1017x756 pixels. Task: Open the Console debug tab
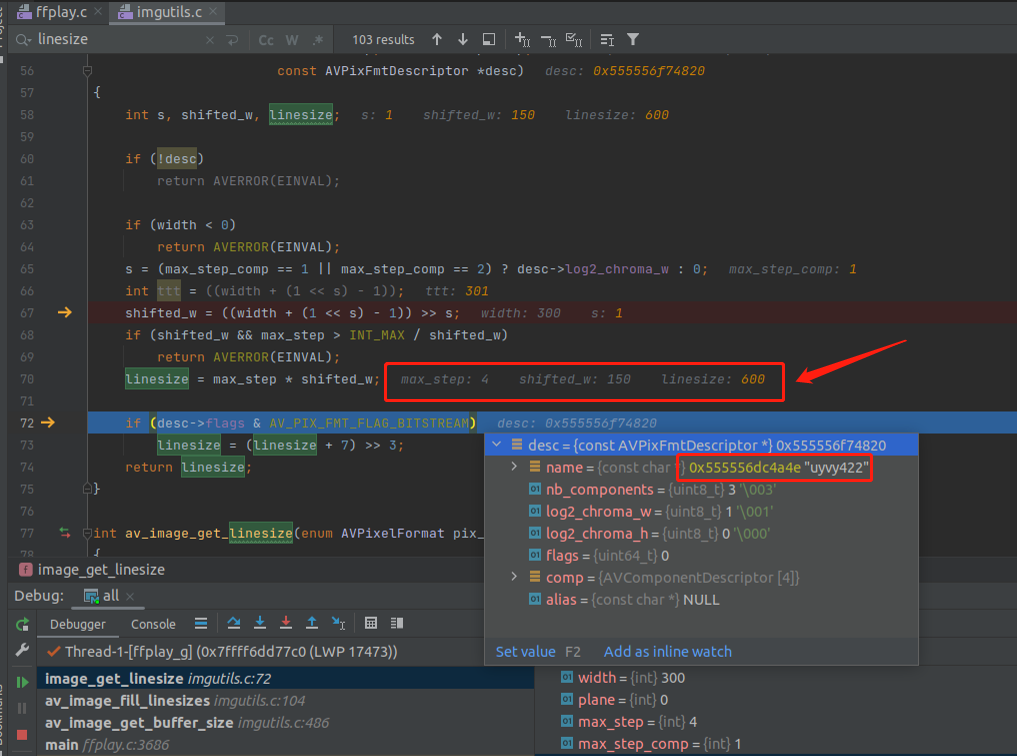click(153, 624)
